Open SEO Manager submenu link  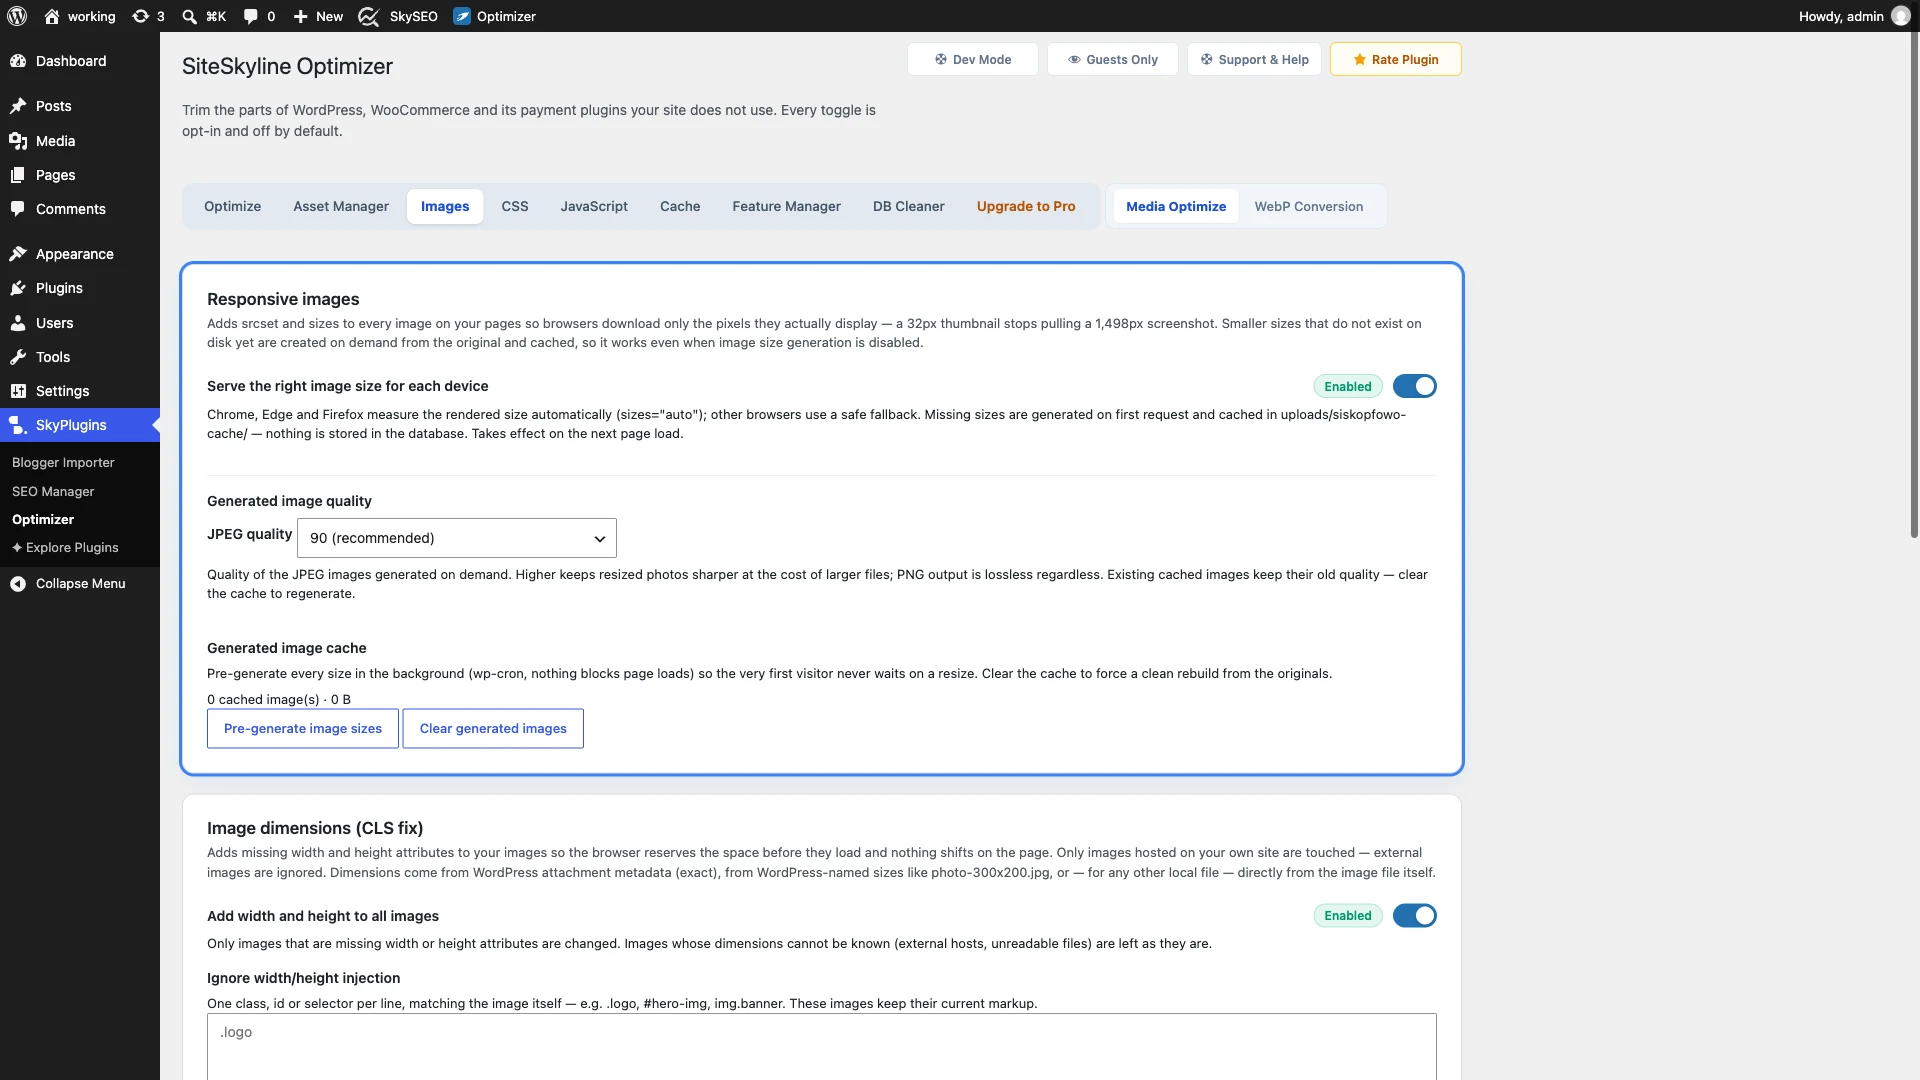pos(53,491)
